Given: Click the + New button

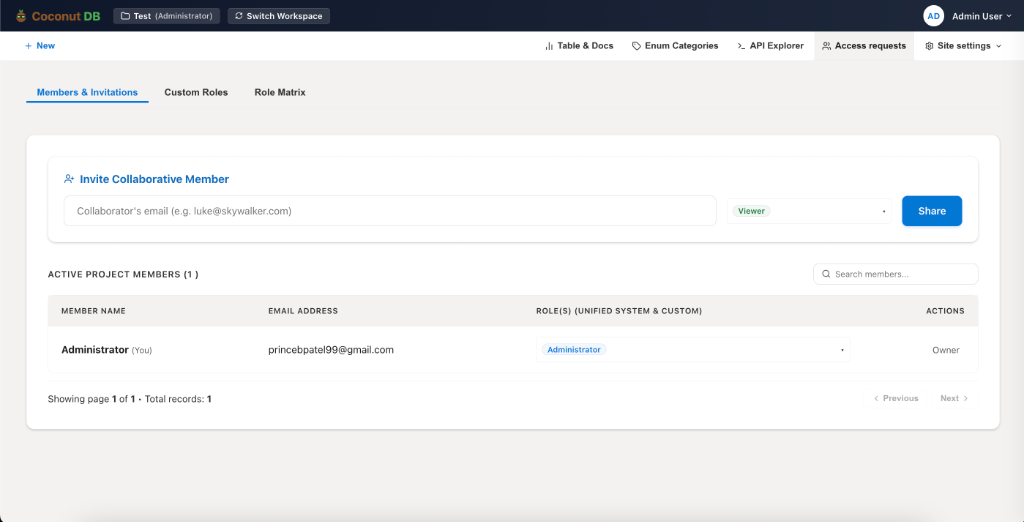Looking at the screenshot, I should tap(40, 46).
